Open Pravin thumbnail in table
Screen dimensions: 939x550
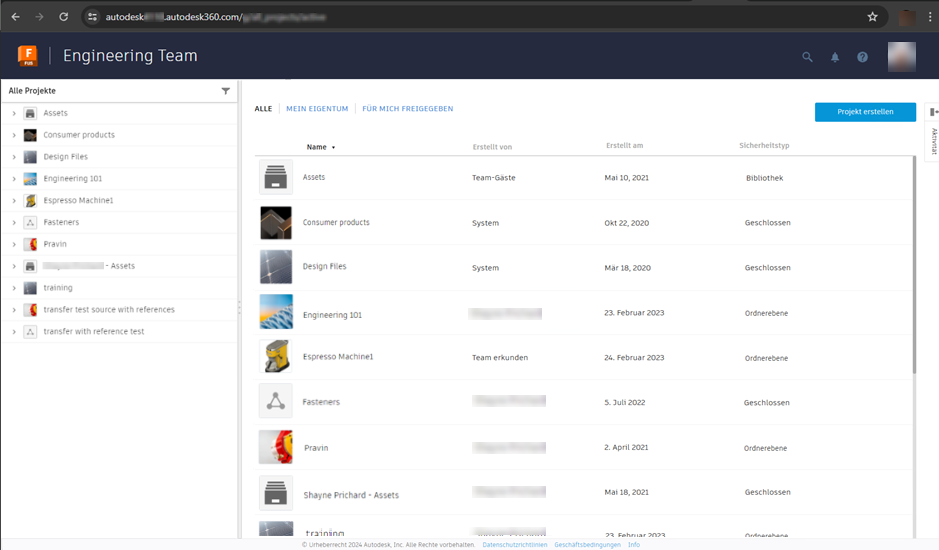coord(275,447)
